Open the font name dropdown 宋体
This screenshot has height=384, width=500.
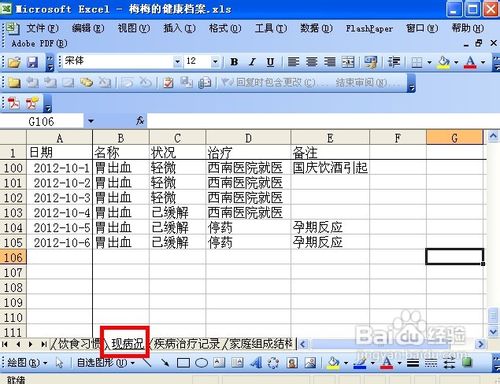(177, 62)
